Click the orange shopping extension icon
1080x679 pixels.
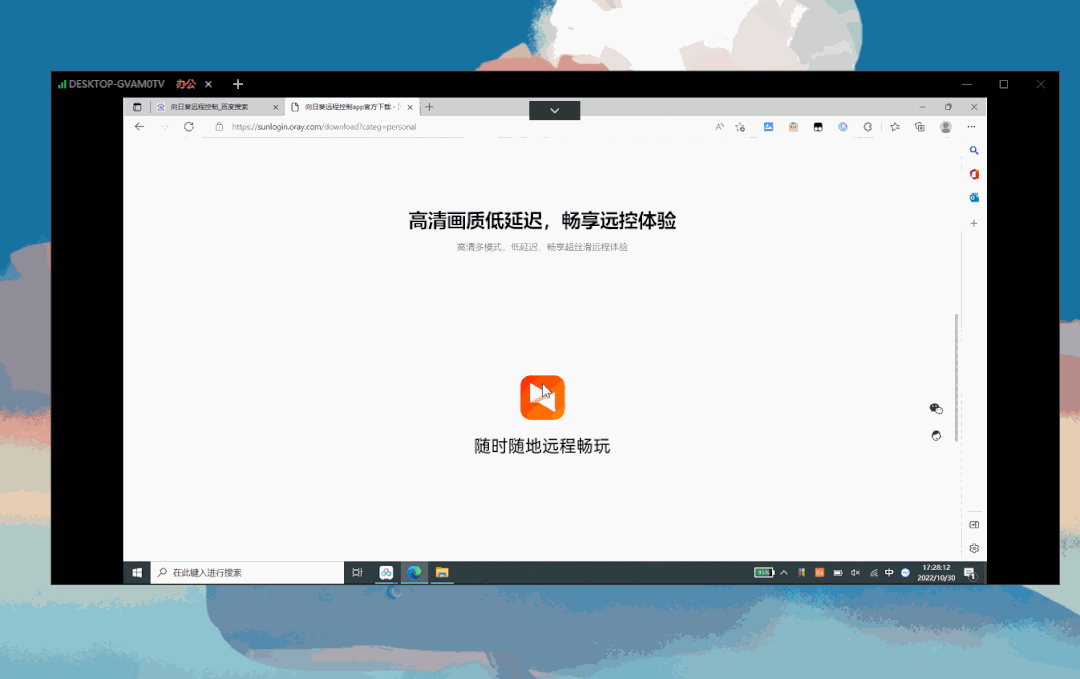793,127
